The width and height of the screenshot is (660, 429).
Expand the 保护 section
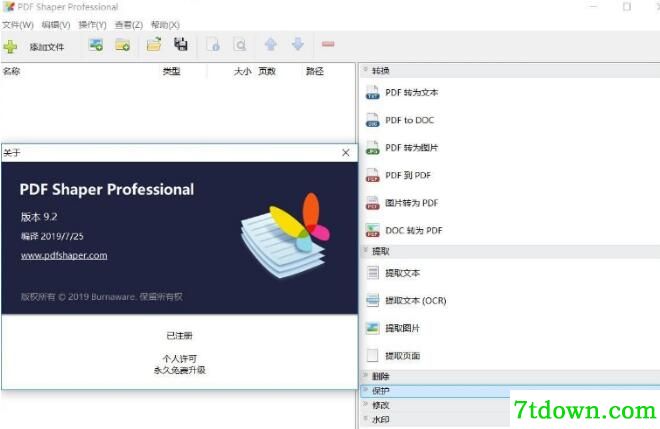(365, 390)
